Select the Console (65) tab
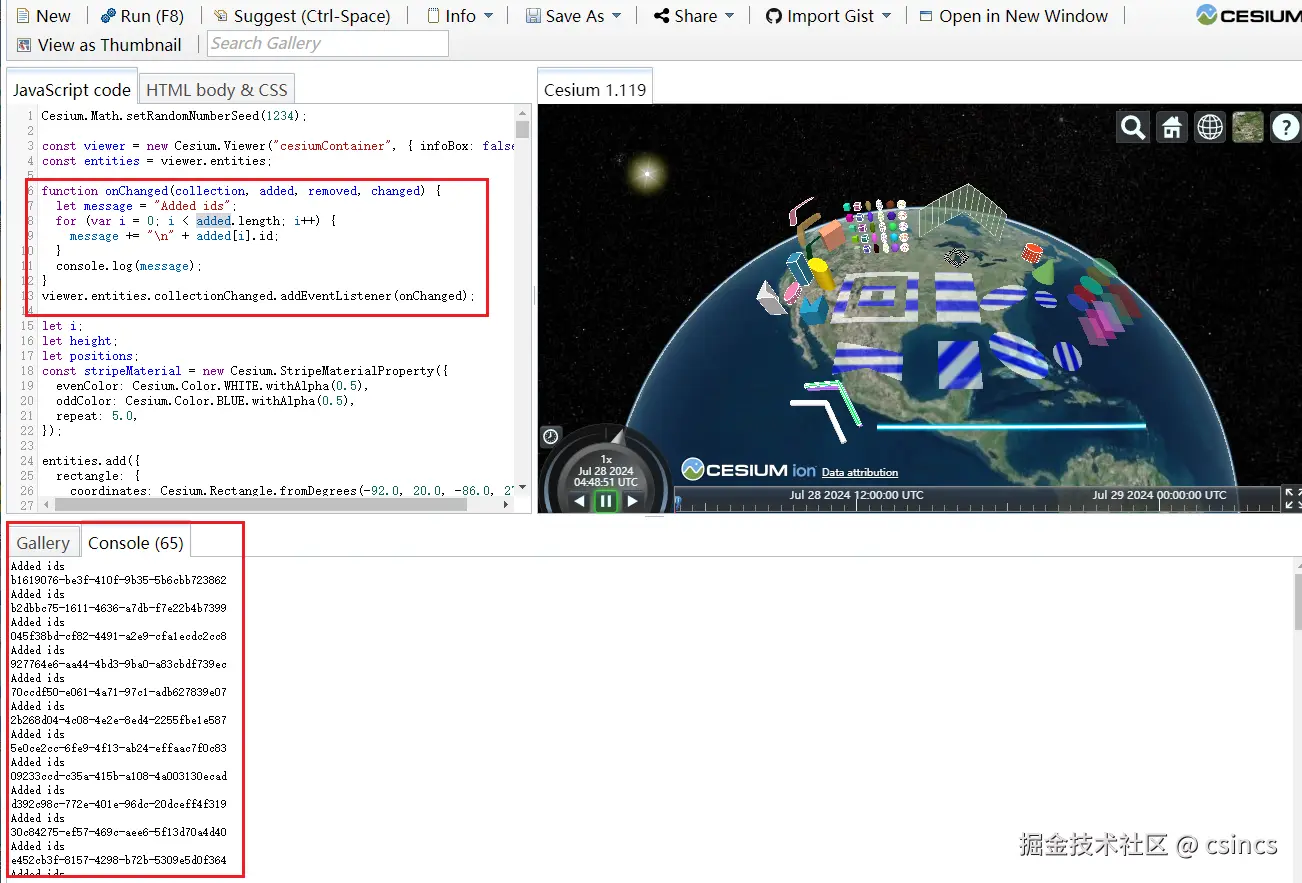1302x883 pixels. [x=136, y=542]
